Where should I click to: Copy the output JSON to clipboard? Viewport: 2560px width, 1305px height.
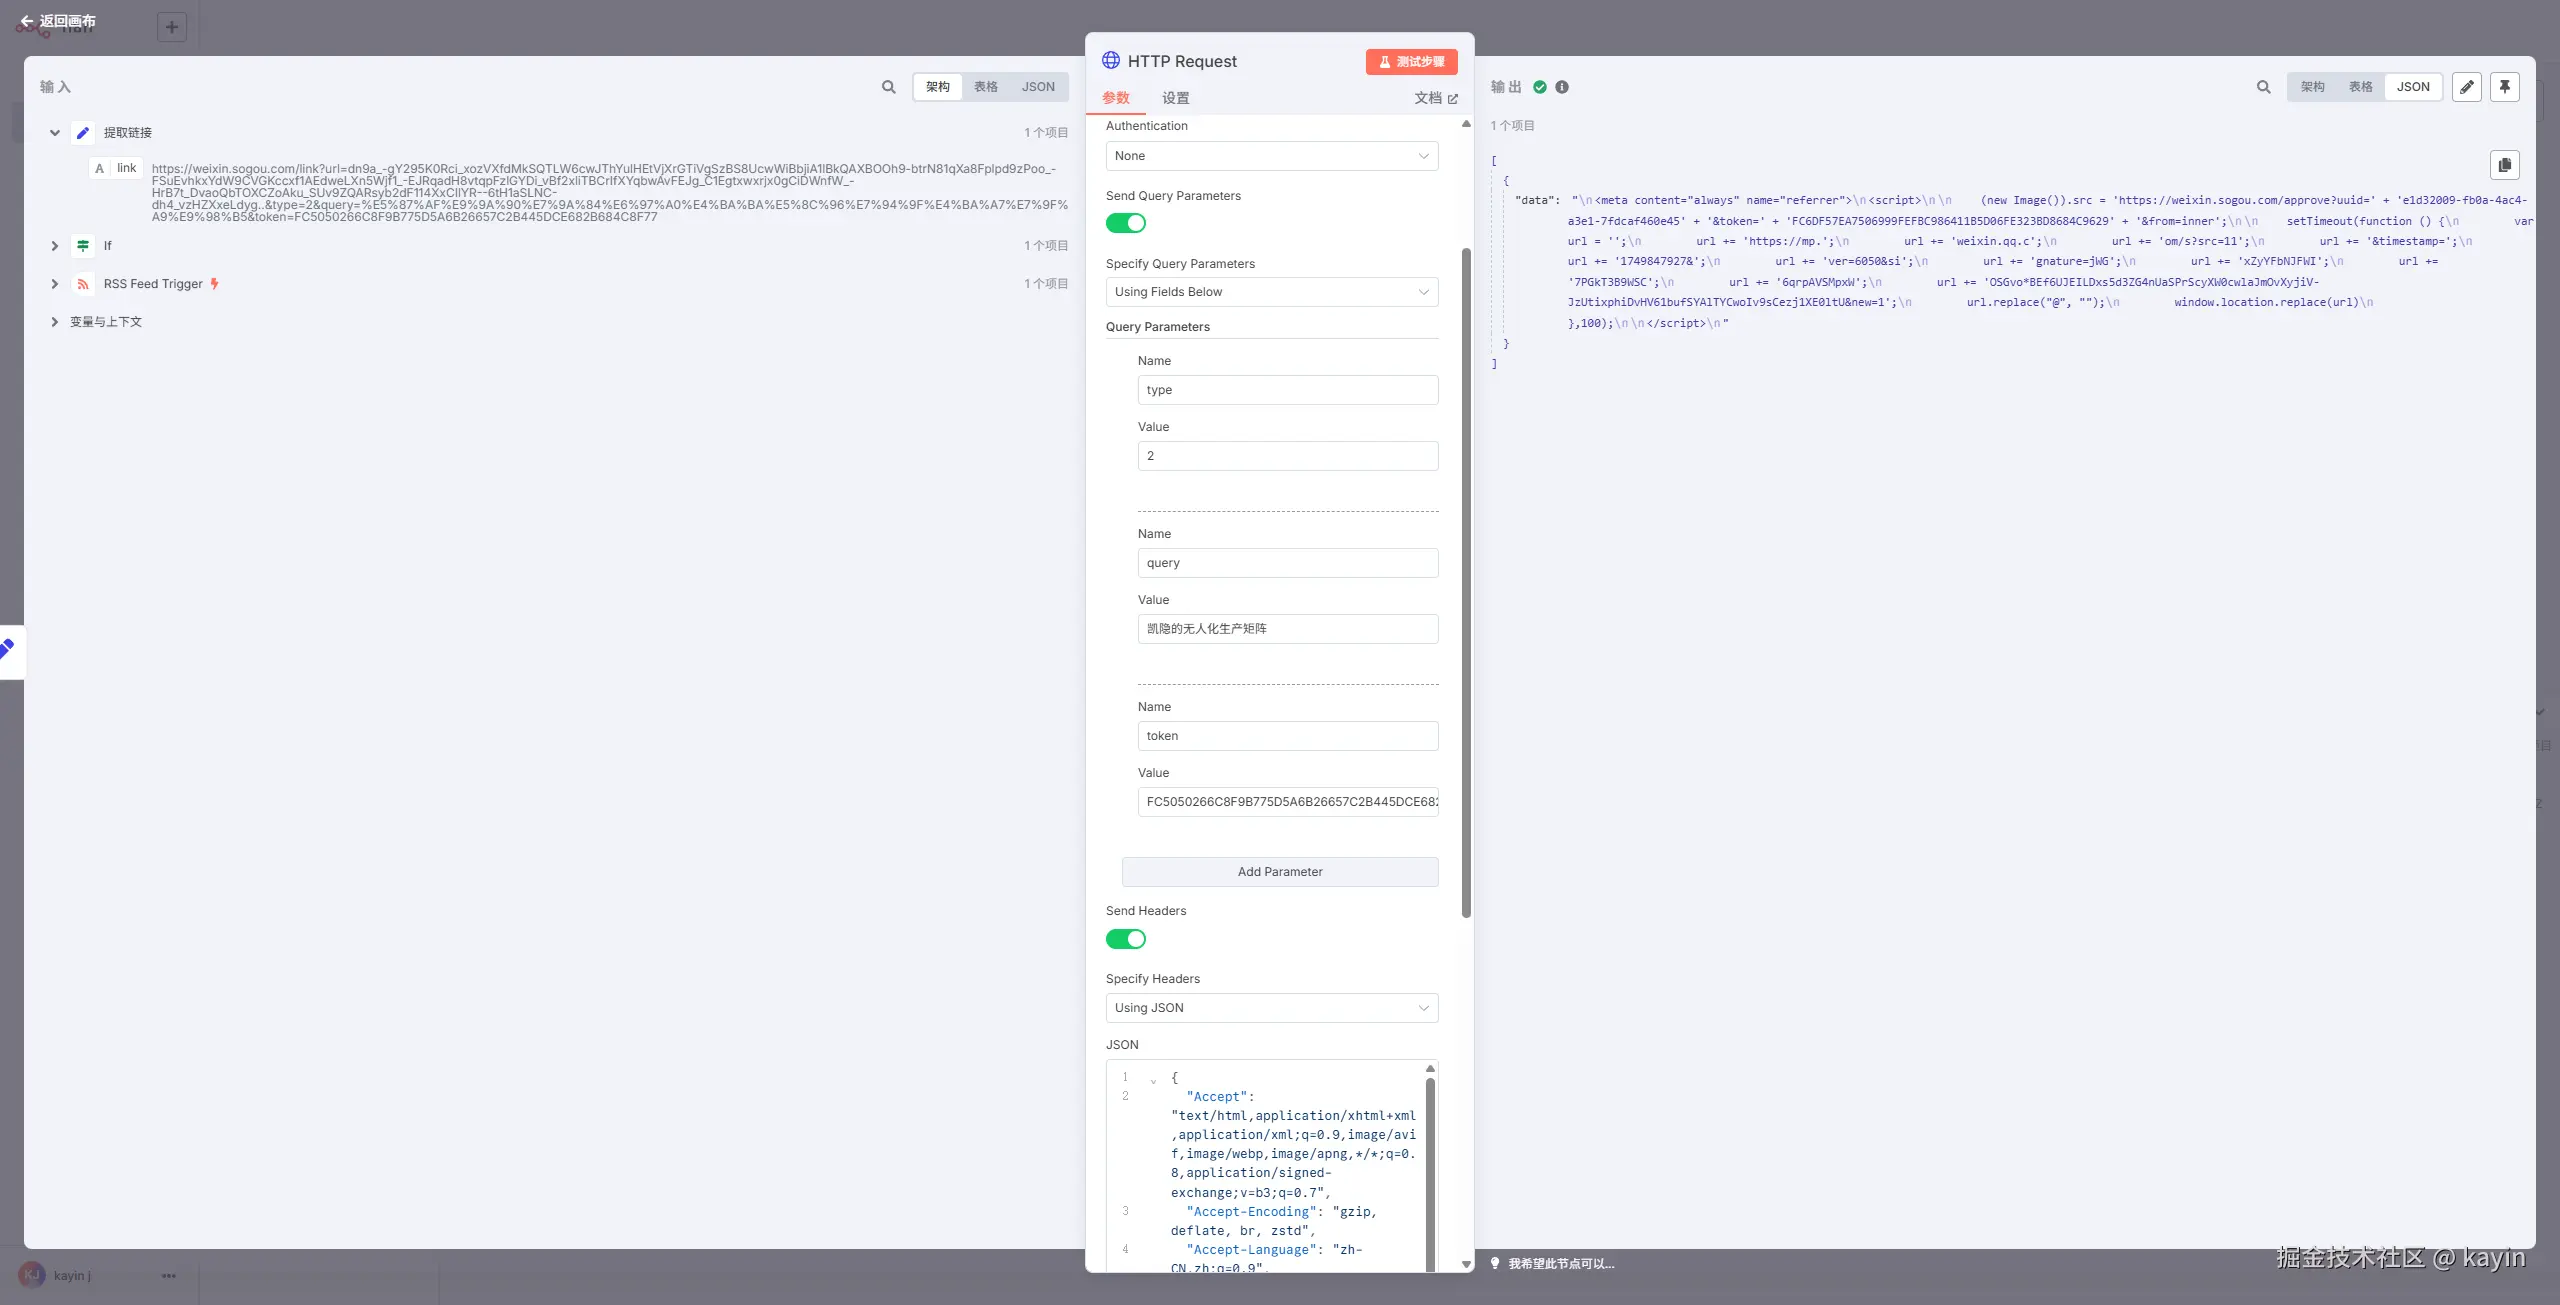(2504, 165)
